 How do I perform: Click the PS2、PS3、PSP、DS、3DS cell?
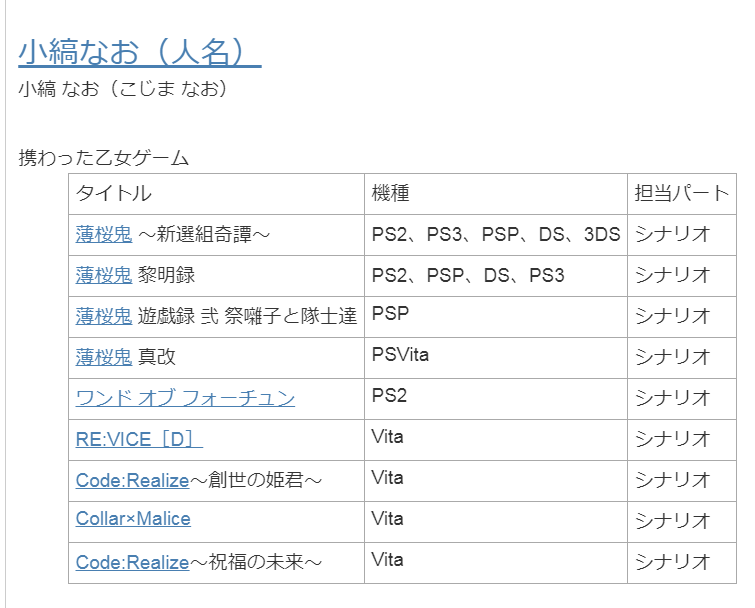click(496, 234)
